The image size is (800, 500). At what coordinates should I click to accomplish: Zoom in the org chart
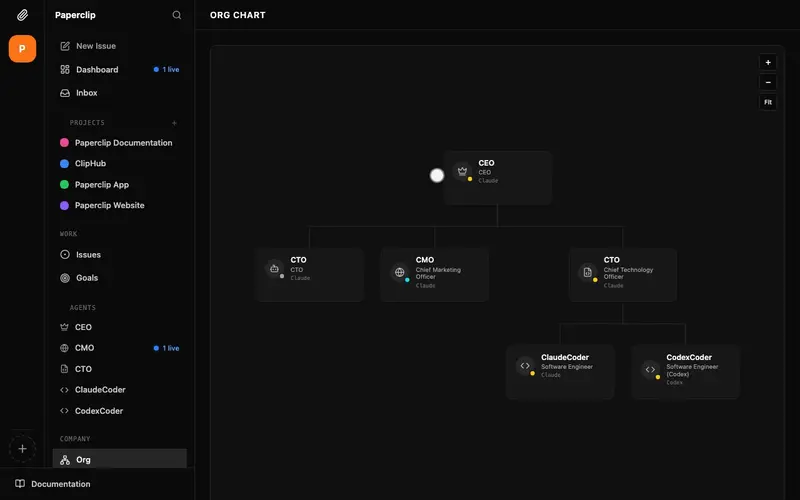(768, 62)
